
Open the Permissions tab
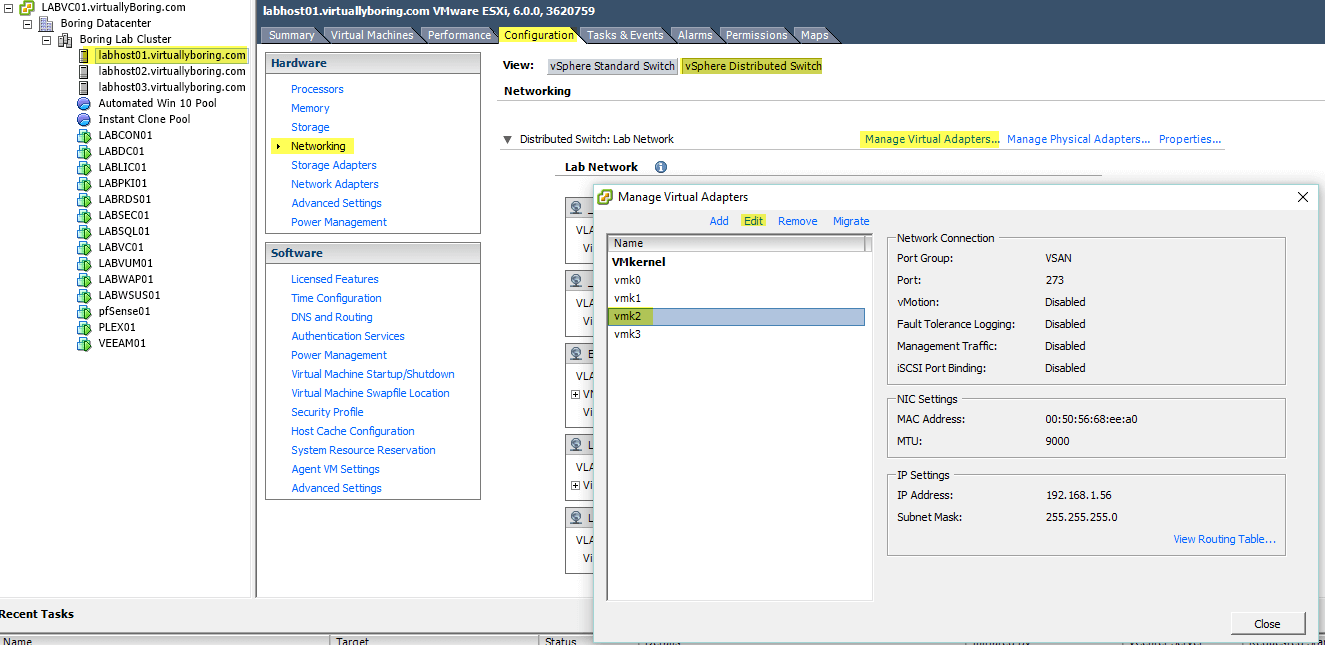pos(757,35)
